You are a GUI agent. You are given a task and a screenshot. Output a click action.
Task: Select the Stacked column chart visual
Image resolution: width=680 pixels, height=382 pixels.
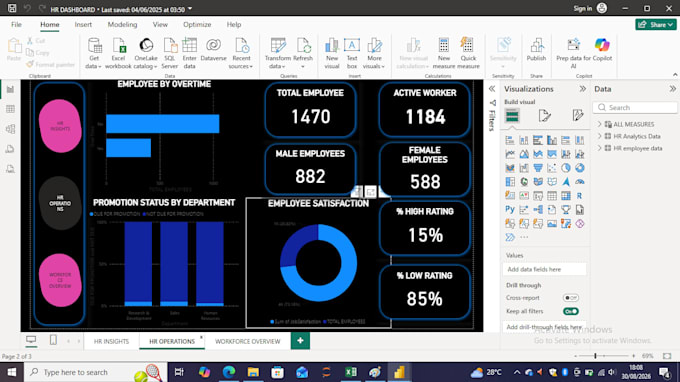coord(524,140)
